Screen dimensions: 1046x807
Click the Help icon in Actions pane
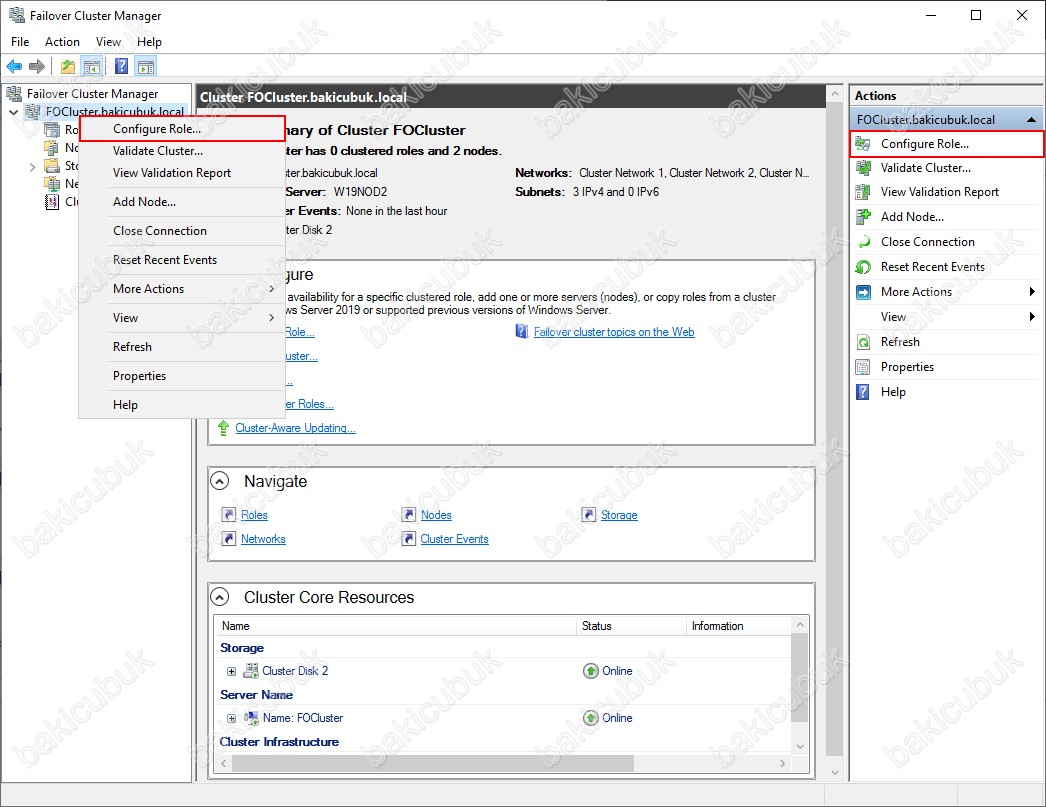pyautogui.click(x=863, y=391)
